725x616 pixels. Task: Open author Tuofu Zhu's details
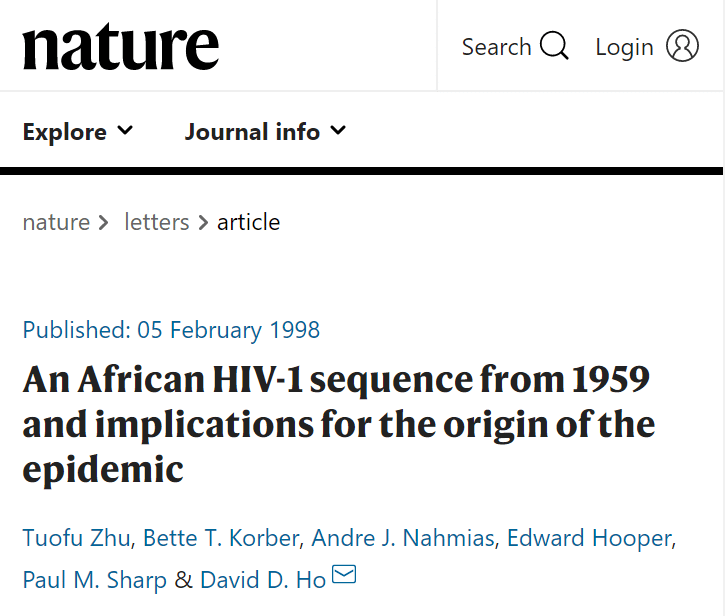coord(76,538)
